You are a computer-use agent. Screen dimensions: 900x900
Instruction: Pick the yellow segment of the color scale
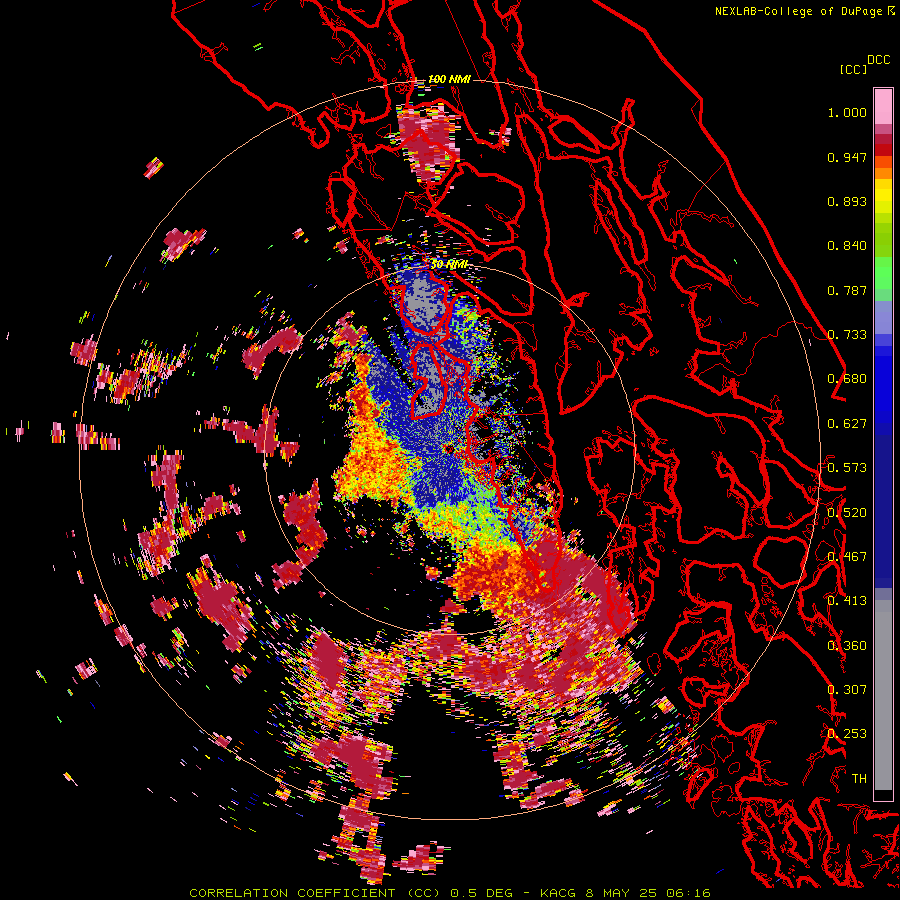[883, 196]
